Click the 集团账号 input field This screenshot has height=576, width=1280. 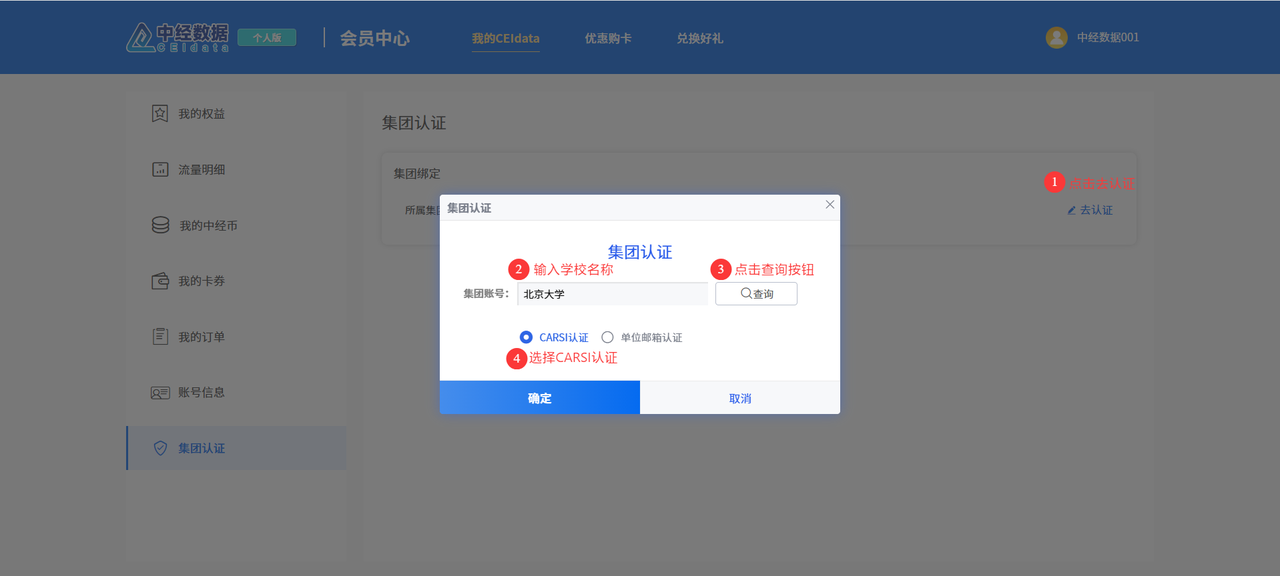point(612,294)
